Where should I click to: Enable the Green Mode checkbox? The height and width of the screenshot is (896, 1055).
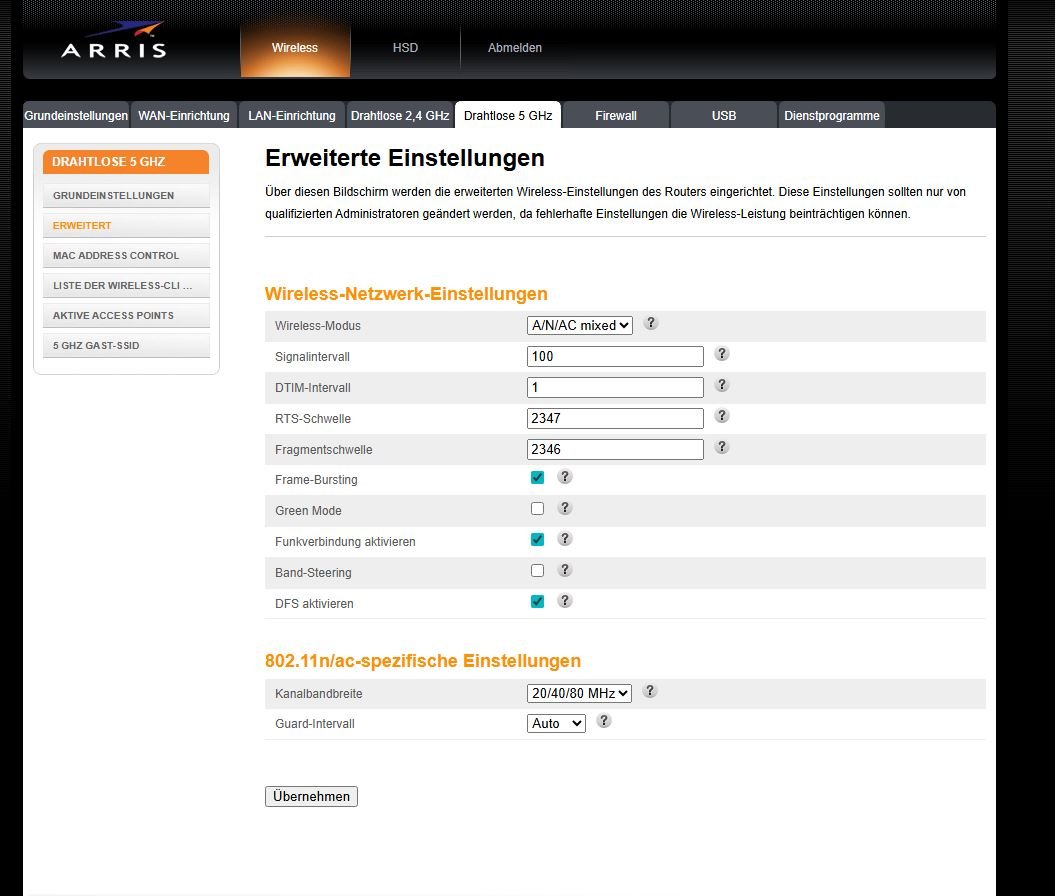(537, 509)
